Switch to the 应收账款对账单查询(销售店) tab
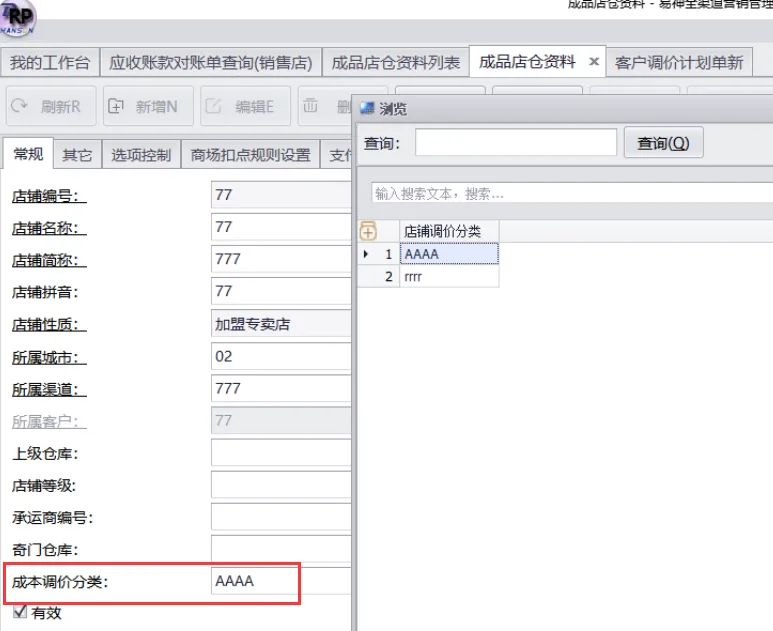The height and width of the screenshot is (631, 773). [x=210, y=62]
